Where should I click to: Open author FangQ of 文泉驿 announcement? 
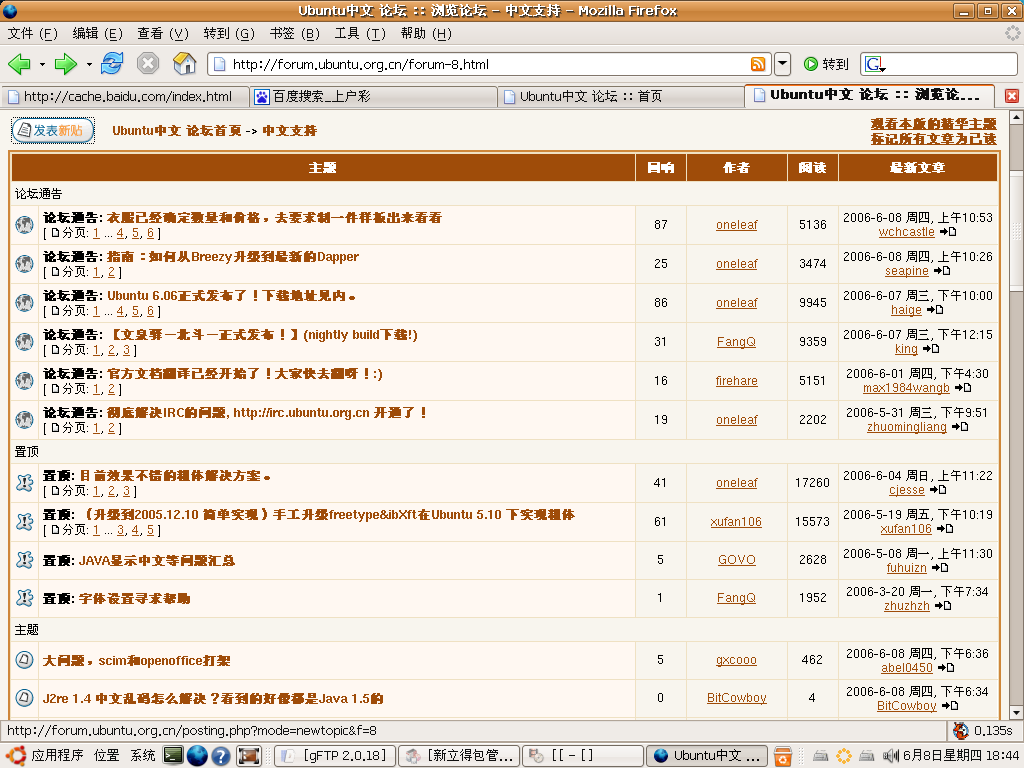[x=736, y=342]
